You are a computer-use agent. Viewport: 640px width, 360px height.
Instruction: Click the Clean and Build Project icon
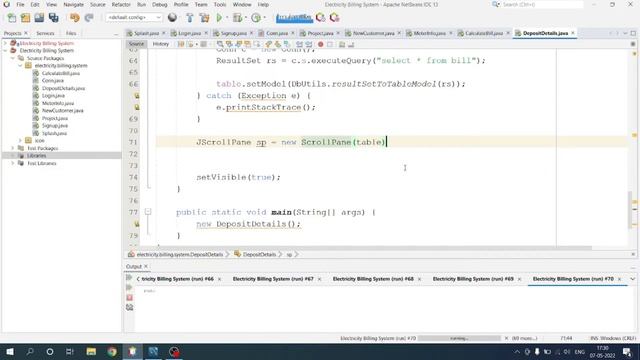coord(204,18)
